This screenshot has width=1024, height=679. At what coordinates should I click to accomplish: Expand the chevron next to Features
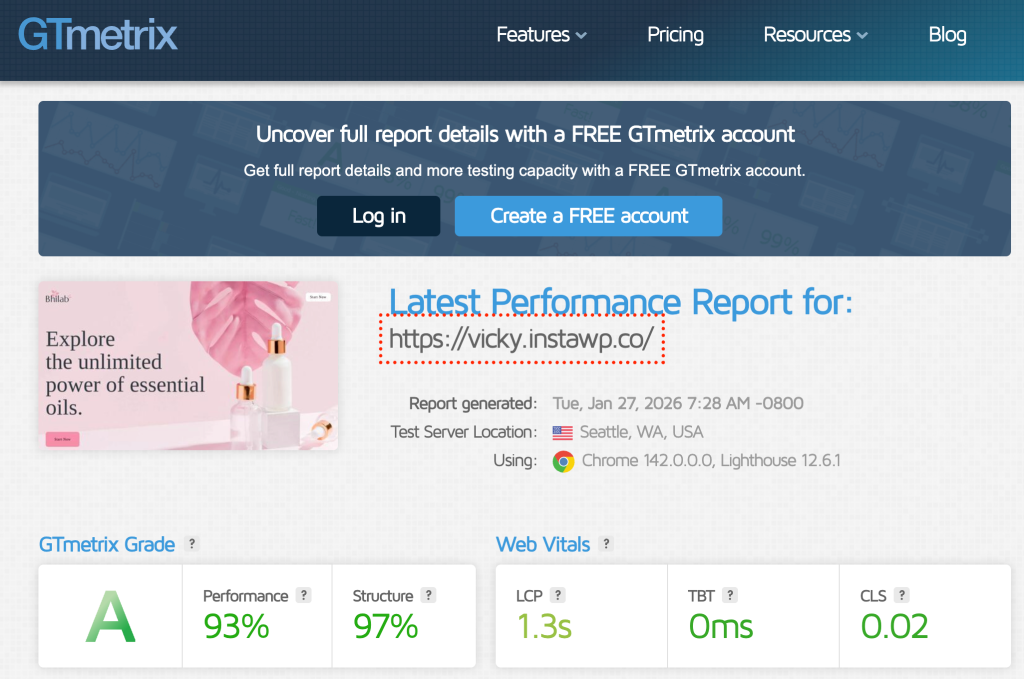[x=582, y=36]
